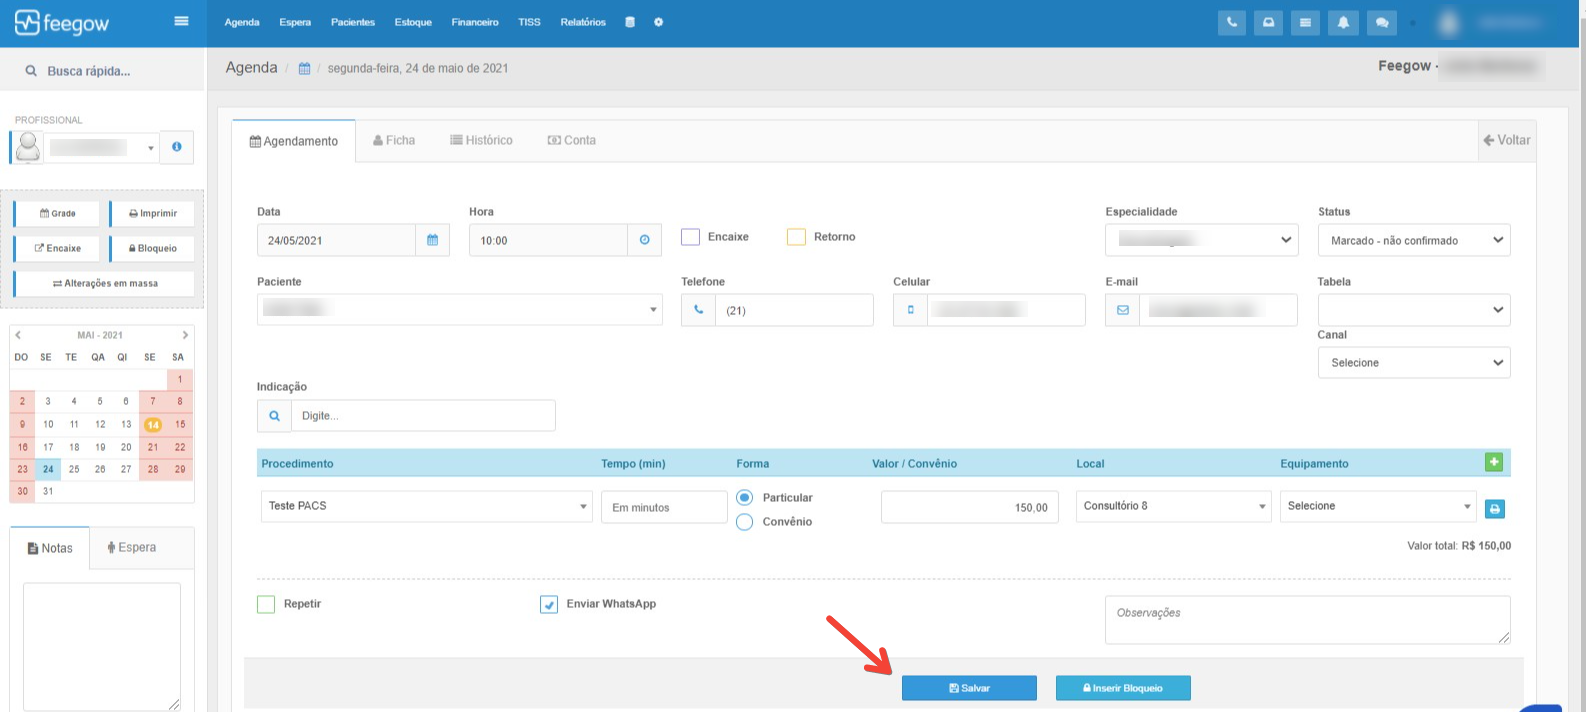
Task: Switch to the Histórico tab
Action: [481, 140]
